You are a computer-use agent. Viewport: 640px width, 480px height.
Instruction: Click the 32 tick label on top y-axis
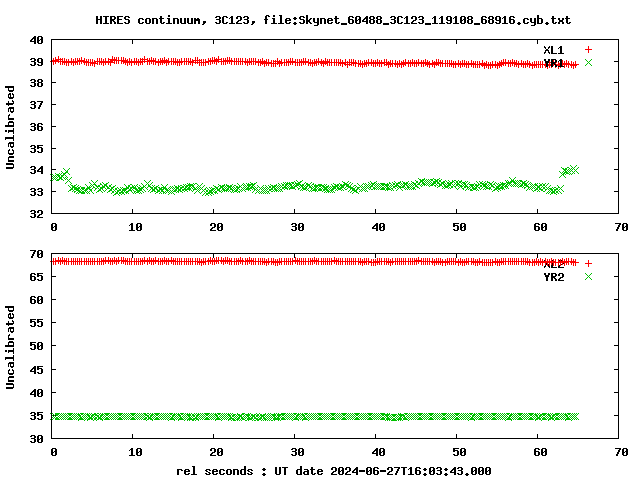[36, 214]
